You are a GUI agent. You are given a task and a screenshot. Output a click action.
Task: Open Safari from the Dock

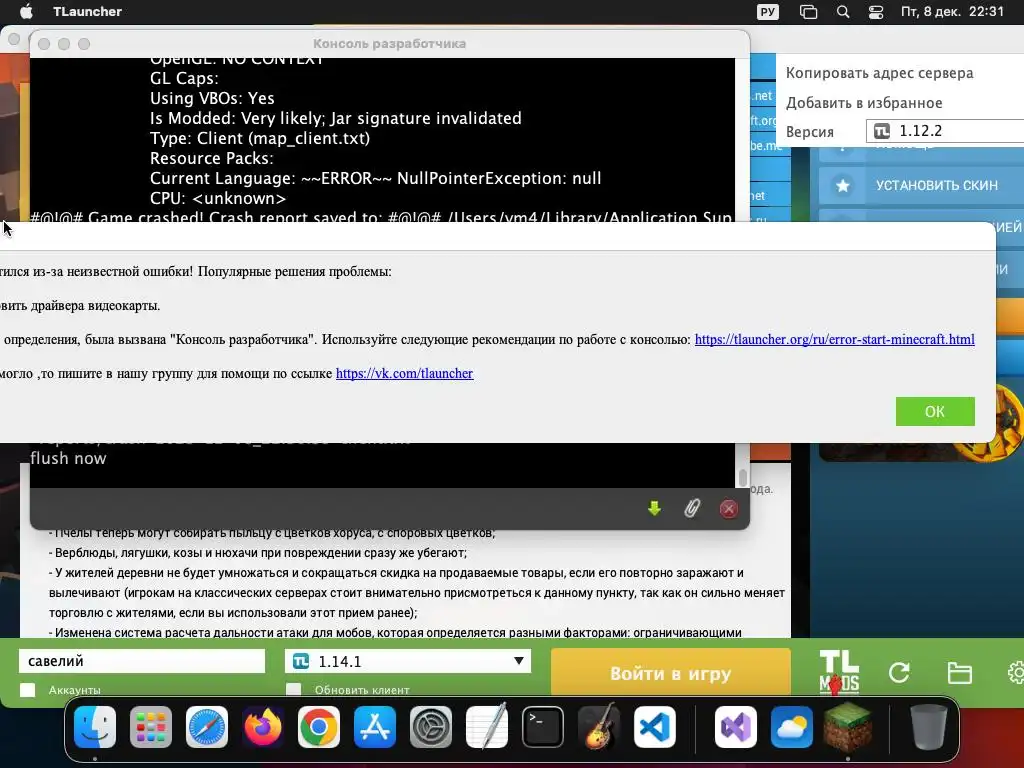(x=207, y=726)
